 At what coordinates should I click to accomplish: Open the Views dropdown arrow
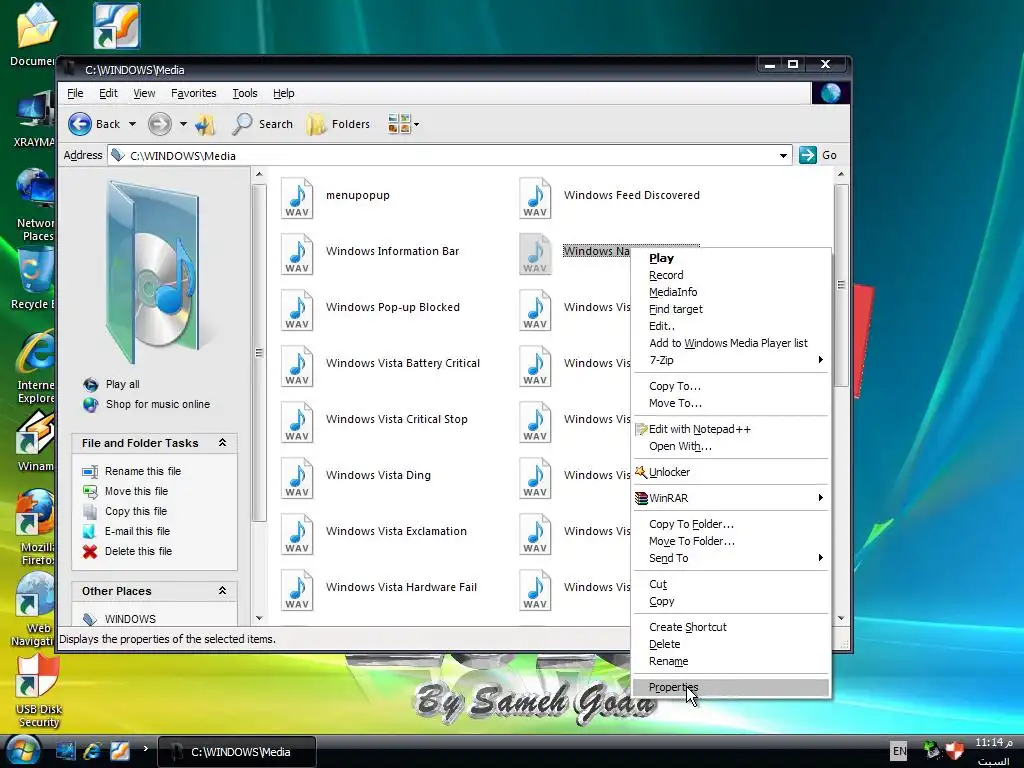pos(417,124)
